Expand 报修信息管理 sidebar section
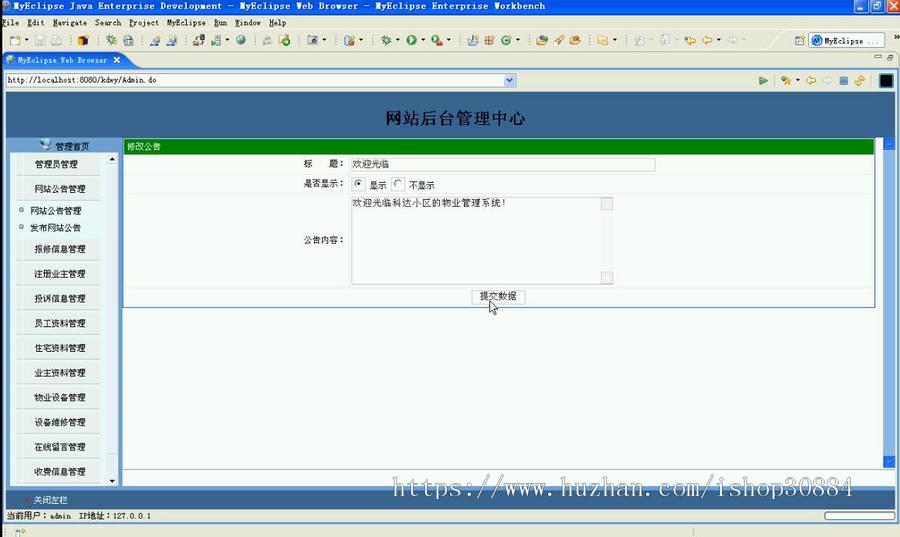 click(x=60, y=250)
